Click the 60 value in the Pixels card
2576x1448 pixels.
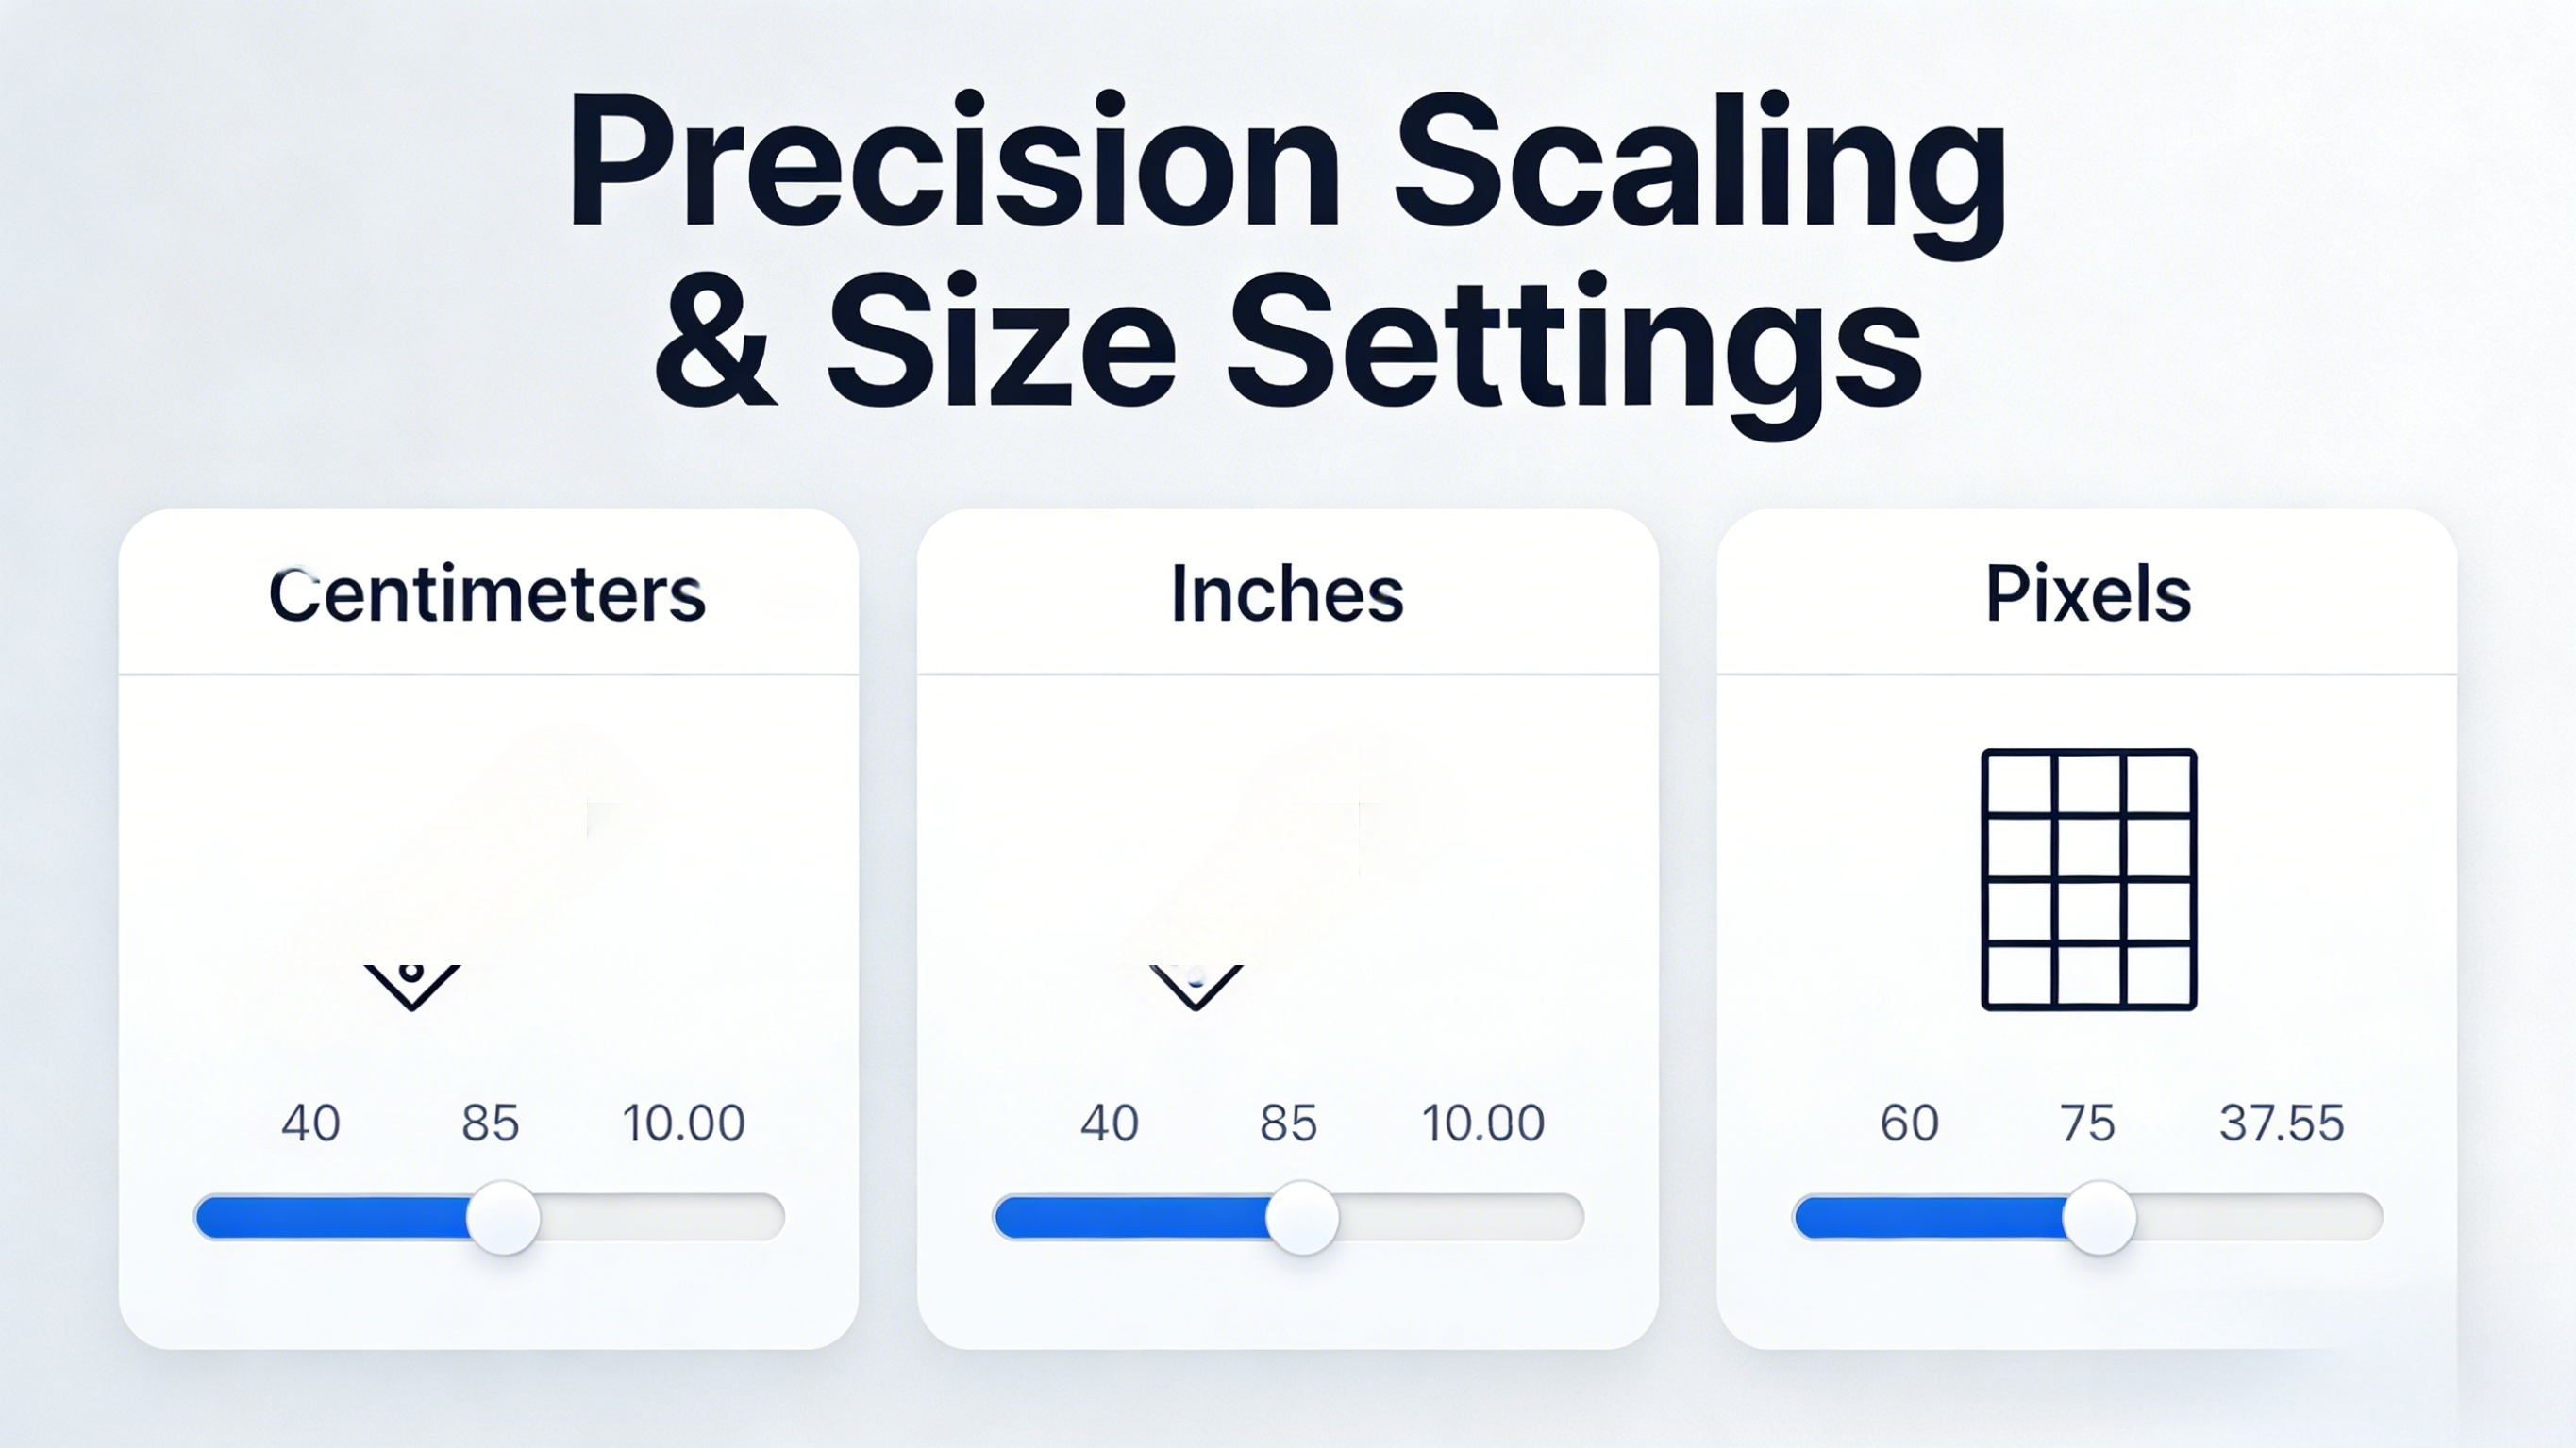coord(1909,1123)
